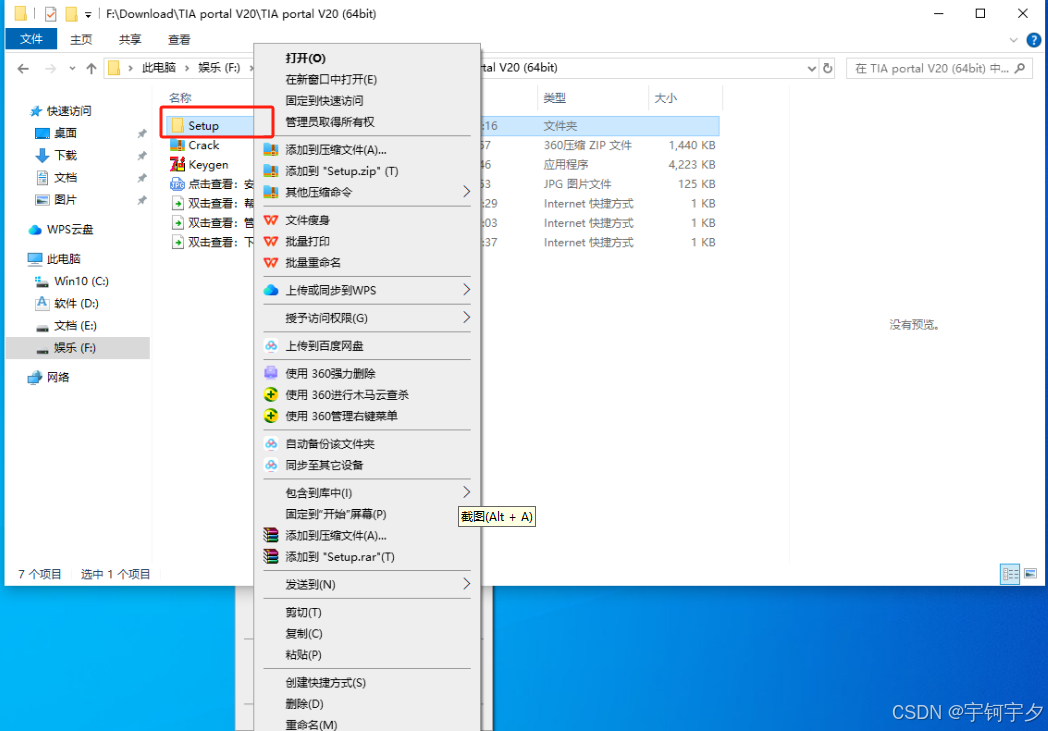The image size is (1048, 731).
Task: Open the 文件 ribbon tab
Action: pyautogui.click(x=31, y=39)
